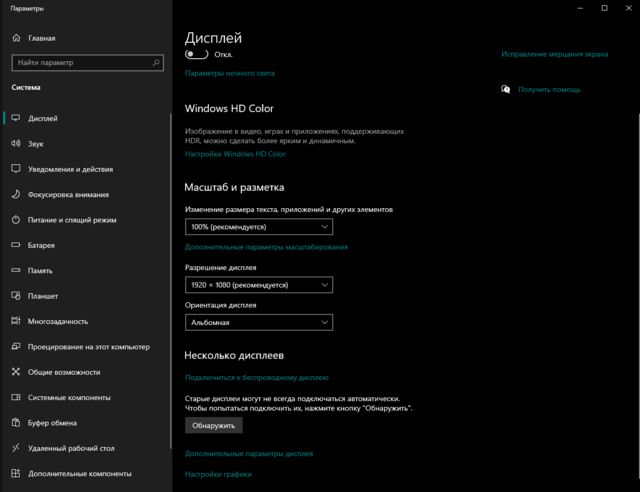Open Получить помощь help link

tap(548, 90)
